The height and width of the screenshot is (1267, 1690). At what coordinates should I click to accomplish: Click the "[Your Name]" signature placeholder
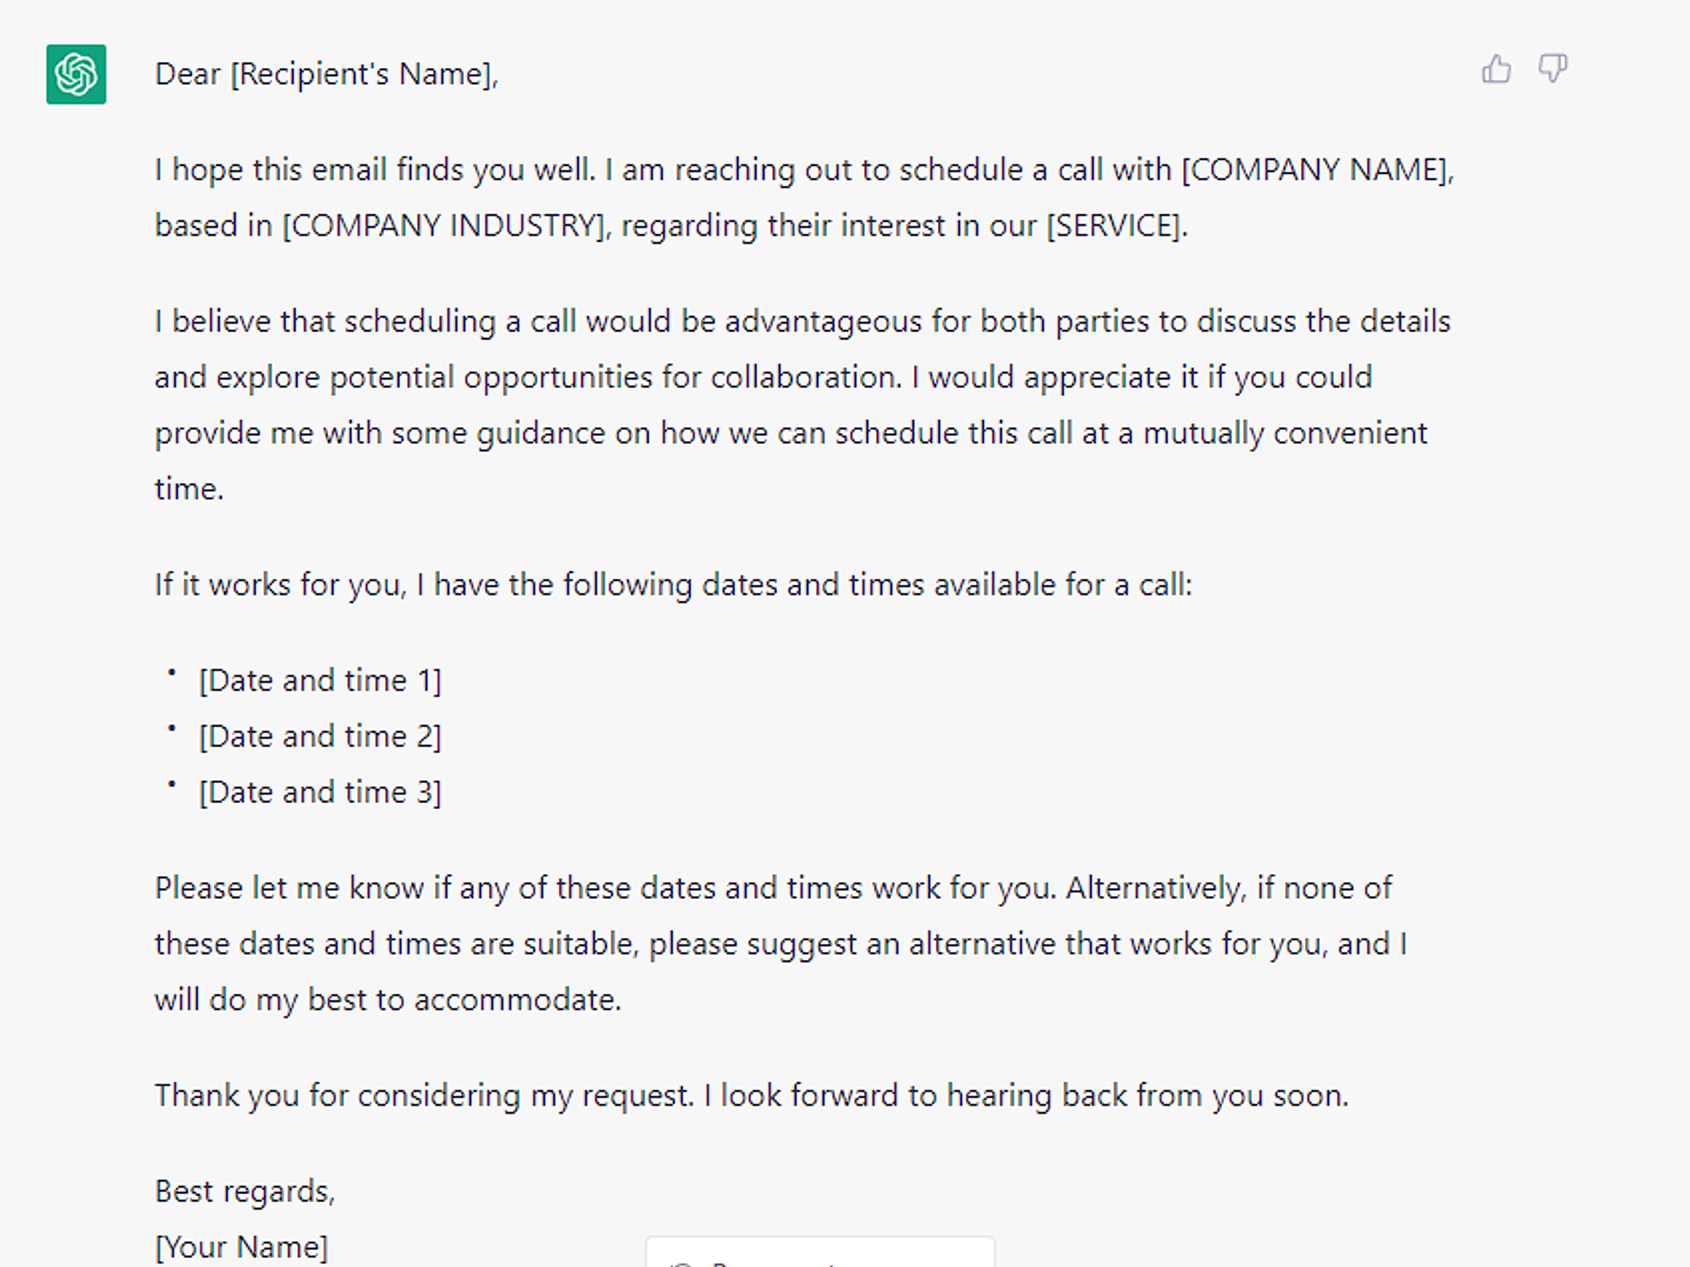coord(241,1247)
